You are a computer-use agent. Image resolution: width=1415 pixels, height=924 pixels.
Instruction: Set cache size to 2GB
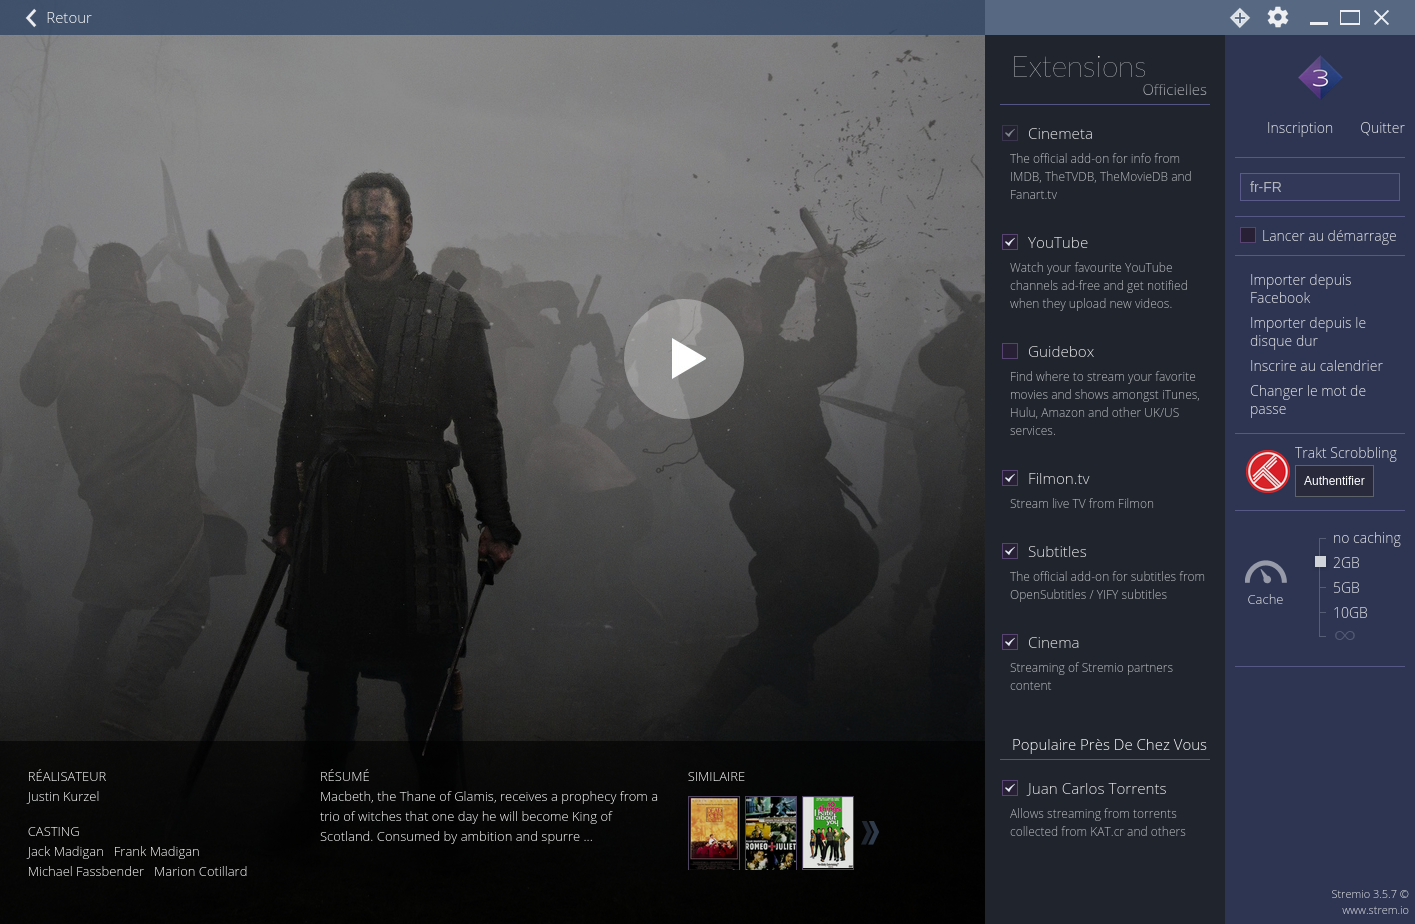coord(1346,563)
